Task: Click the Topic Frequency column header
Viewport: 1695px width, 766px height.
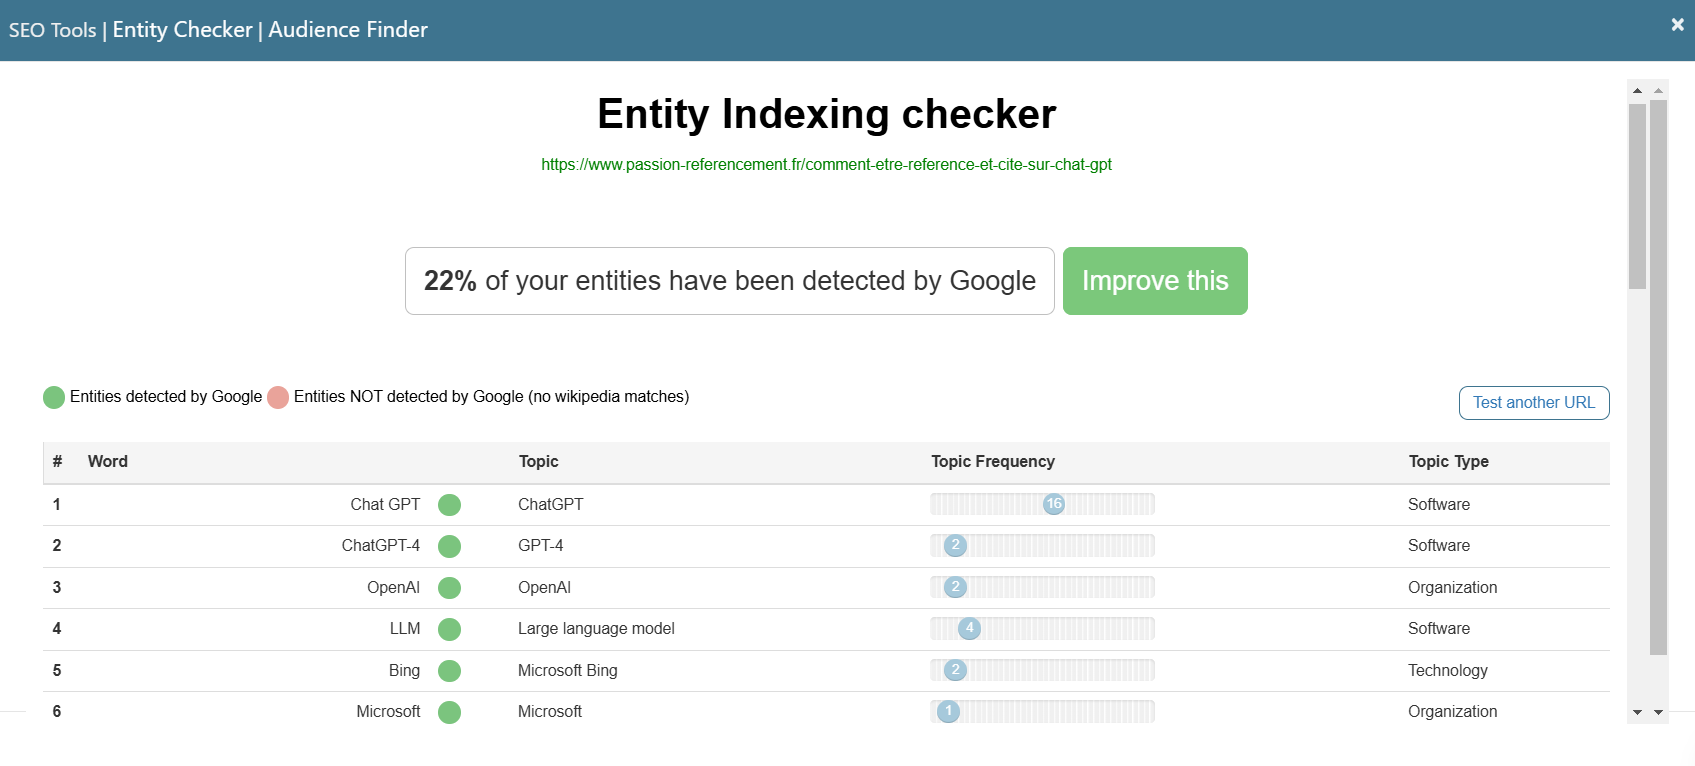Action: pos(992,462)
